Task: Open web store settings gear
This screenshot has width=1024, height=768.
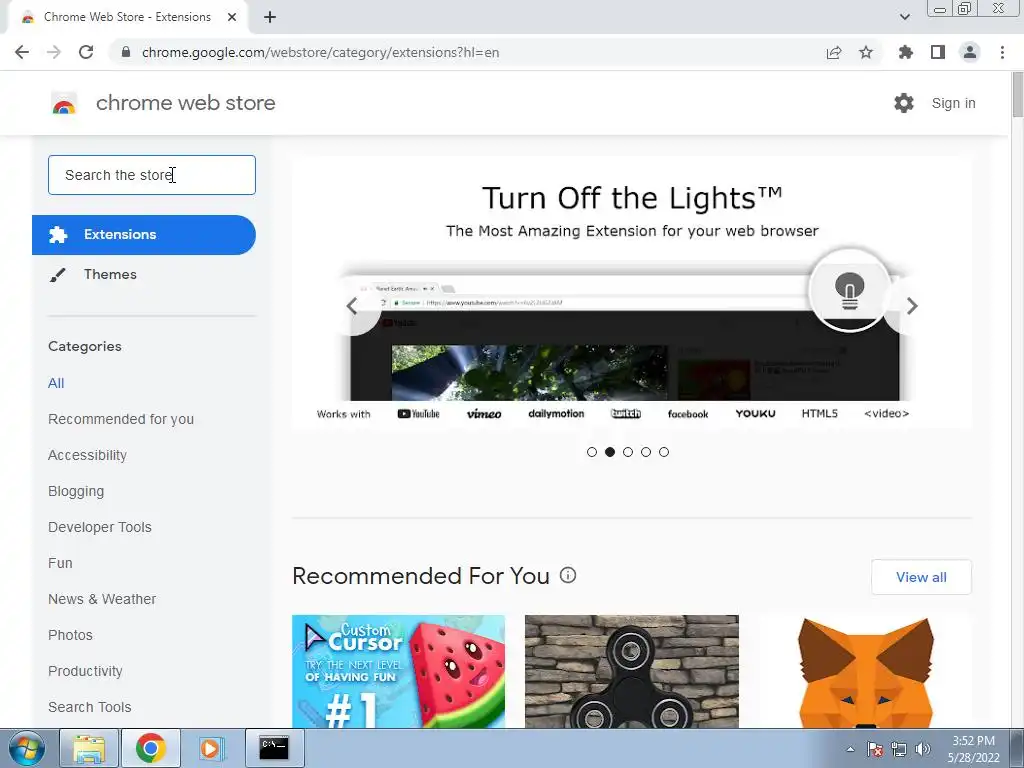Action: pos(904,103)
